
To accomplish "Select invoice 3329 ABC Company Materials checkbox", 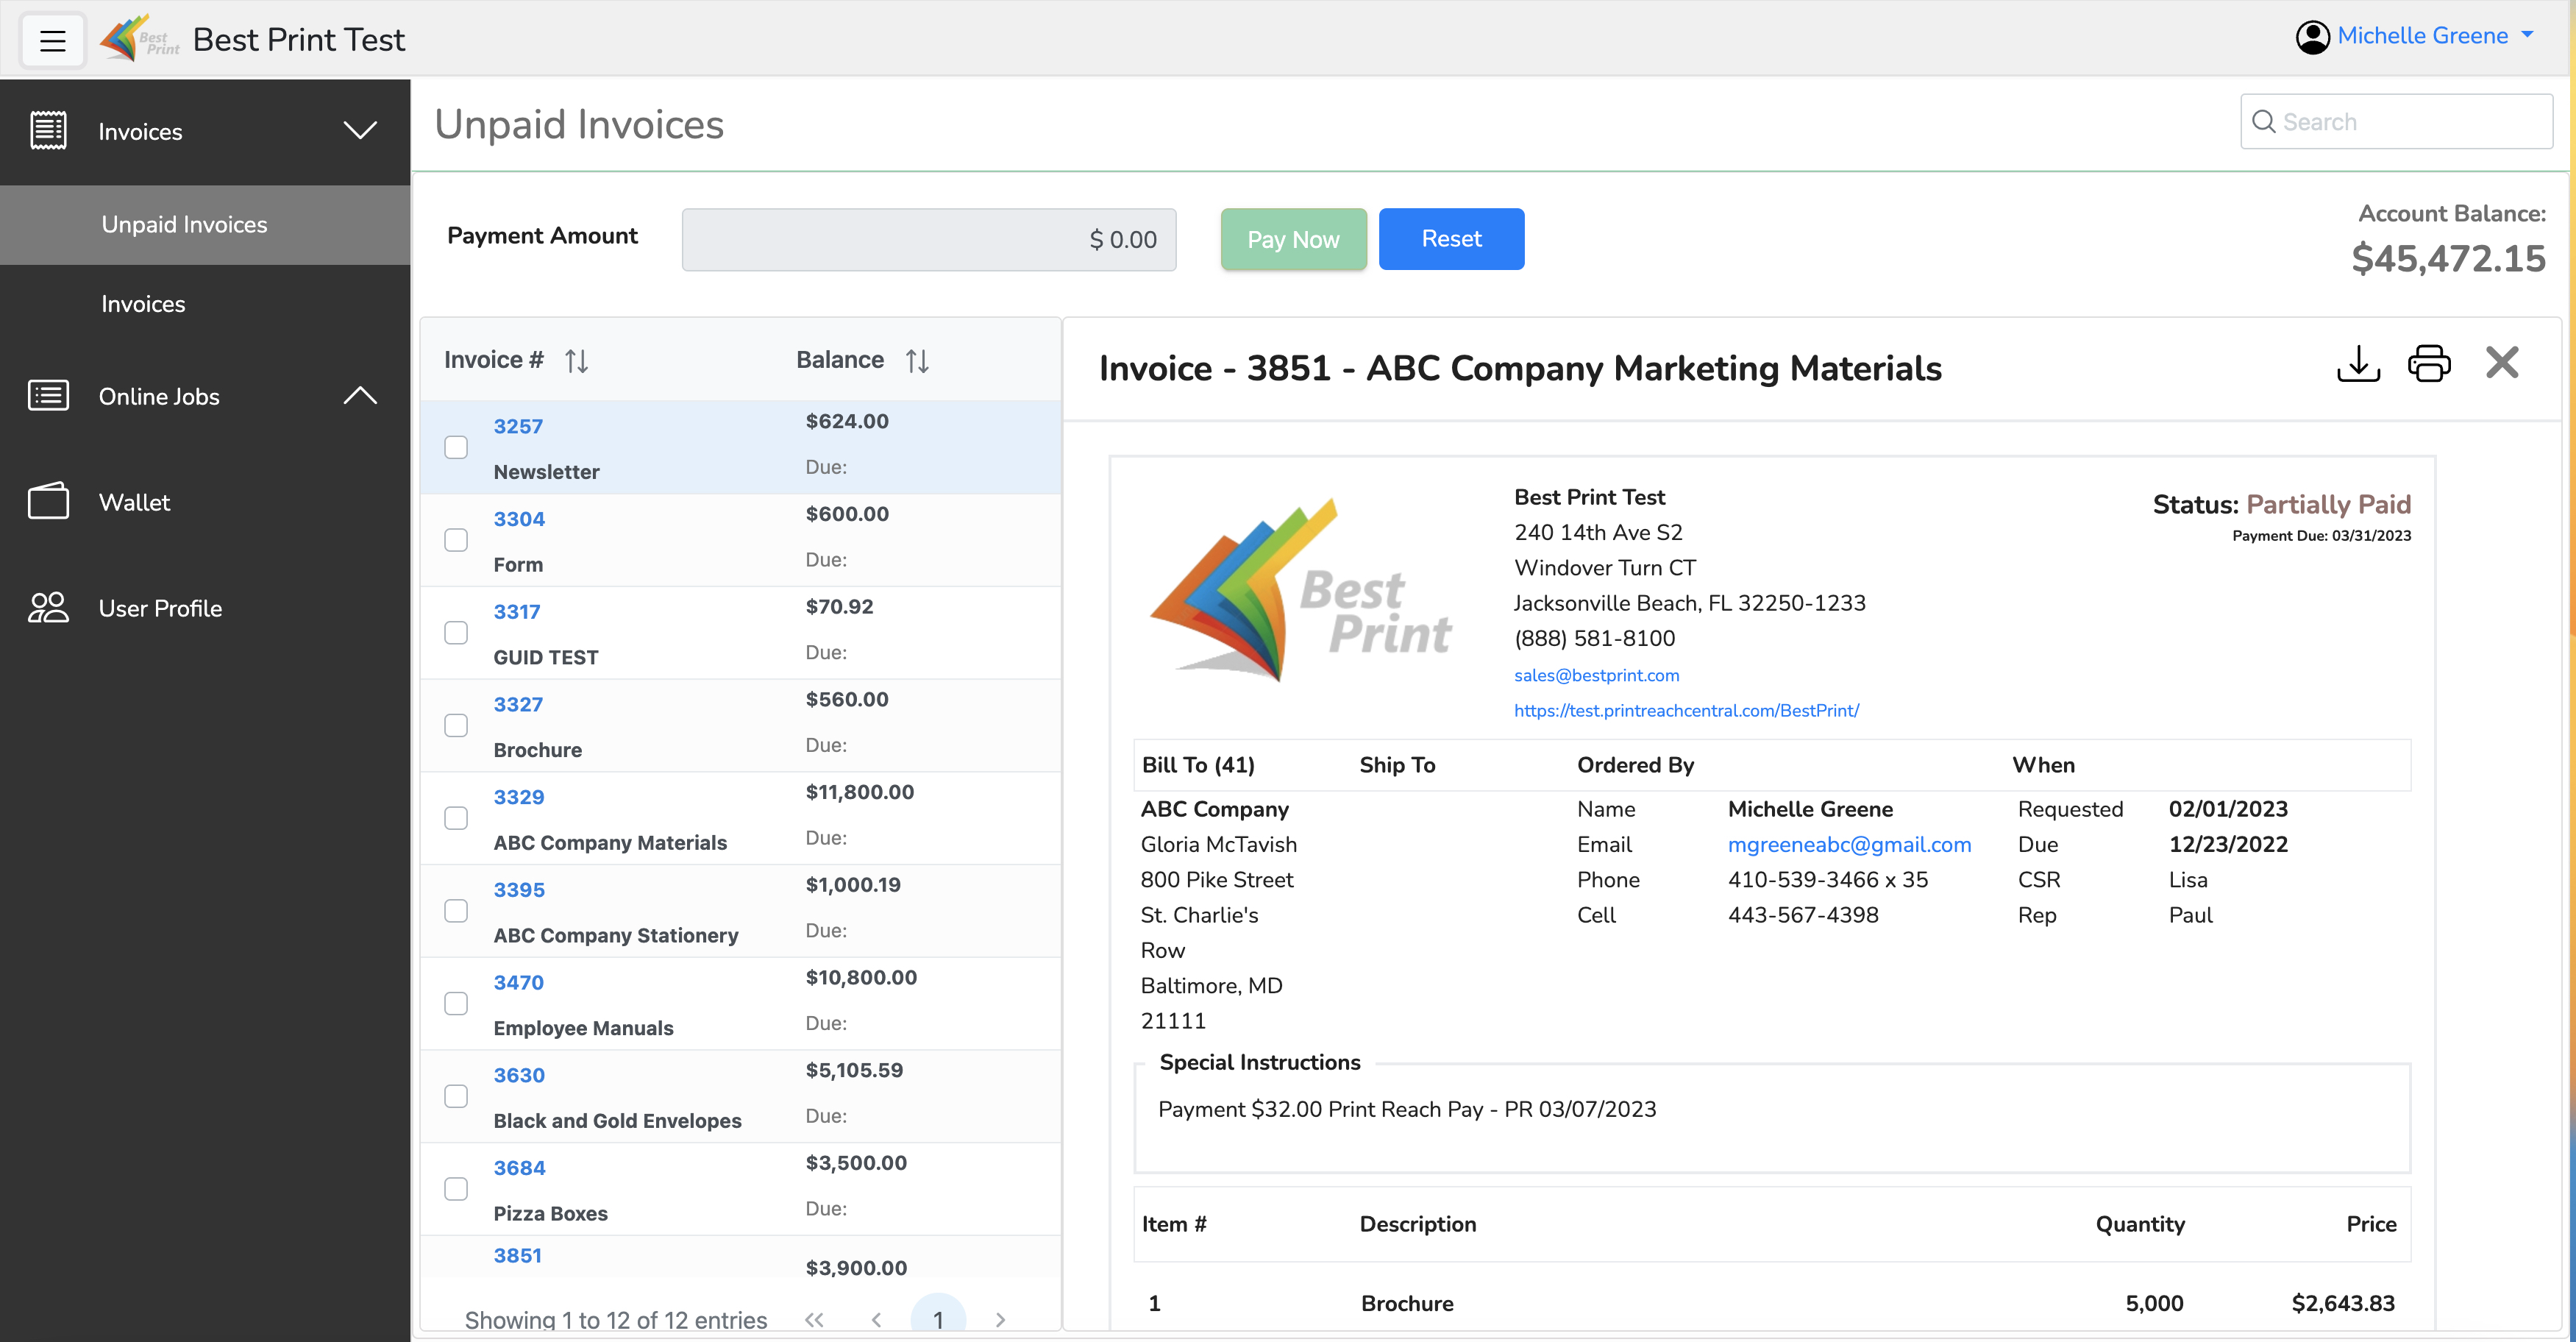I will [x=456, y=817].
